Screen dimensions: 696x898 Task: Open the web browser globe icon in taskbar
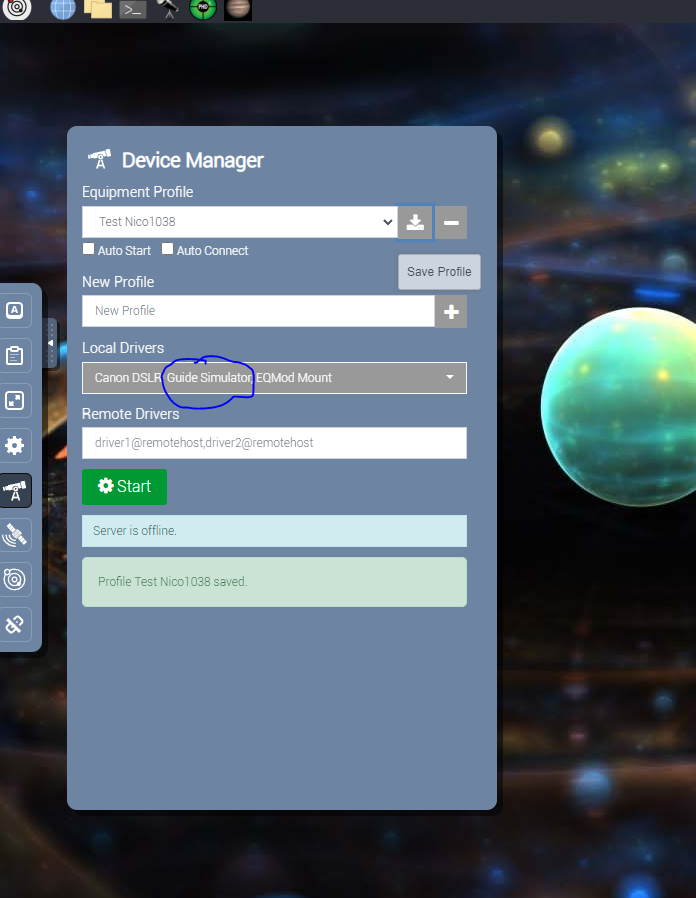(62, 9)
